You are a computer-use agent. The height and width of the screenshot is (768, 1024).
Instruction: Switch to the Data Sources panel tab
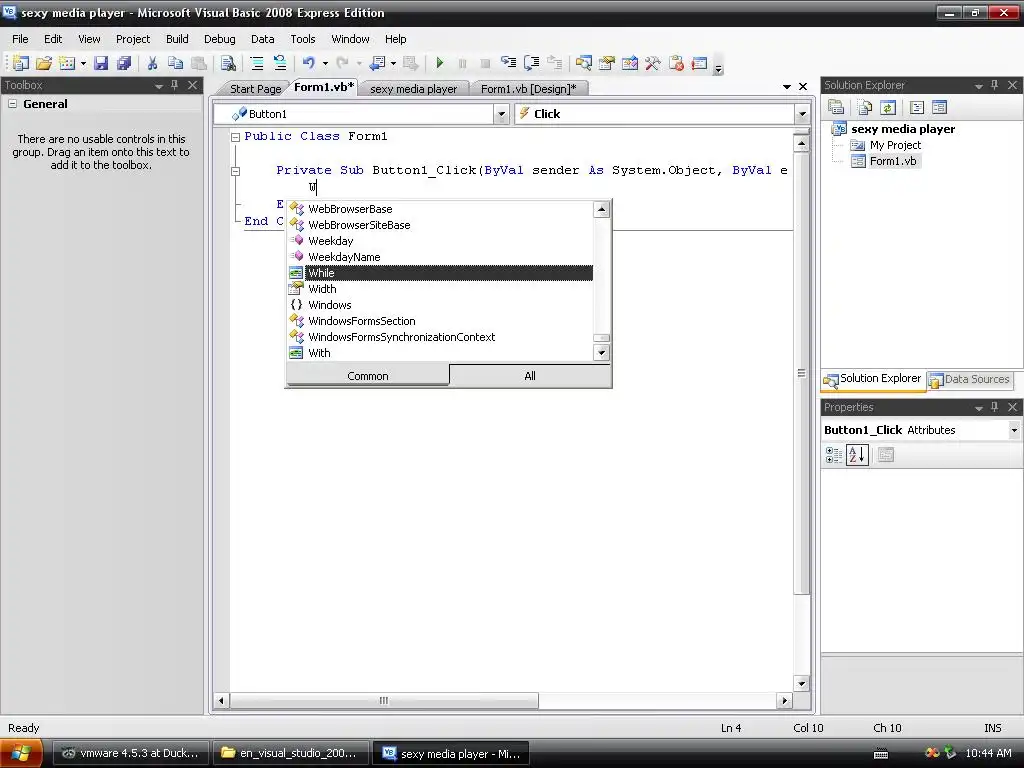pyautogui.click(x=970, y=379)
